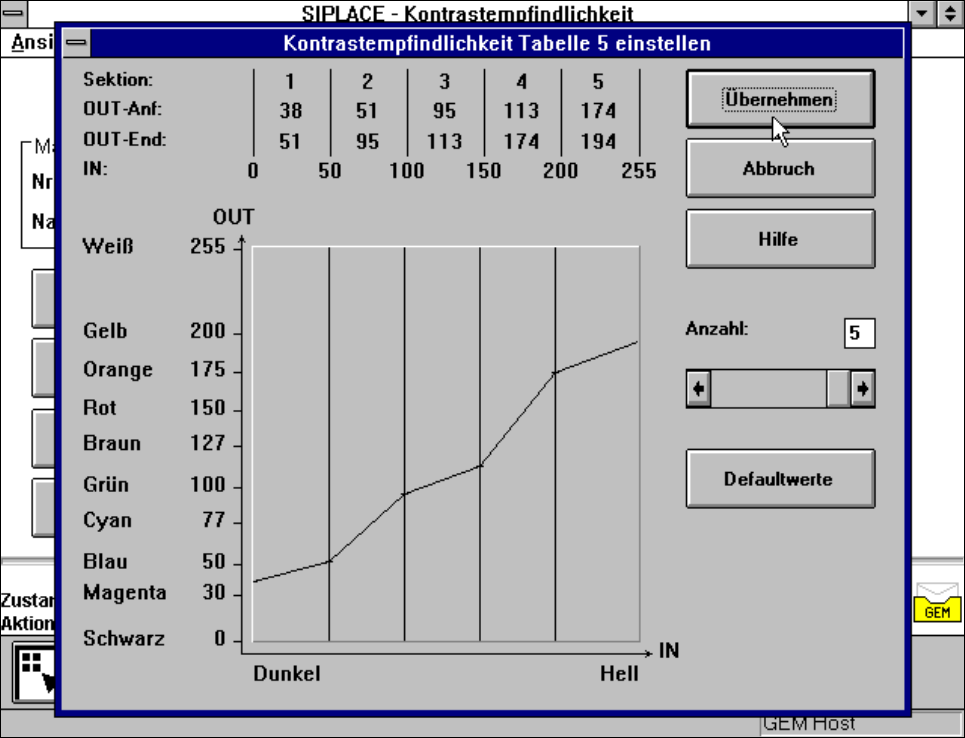Select section 1 OUT-End value 51

click(290, 141)
